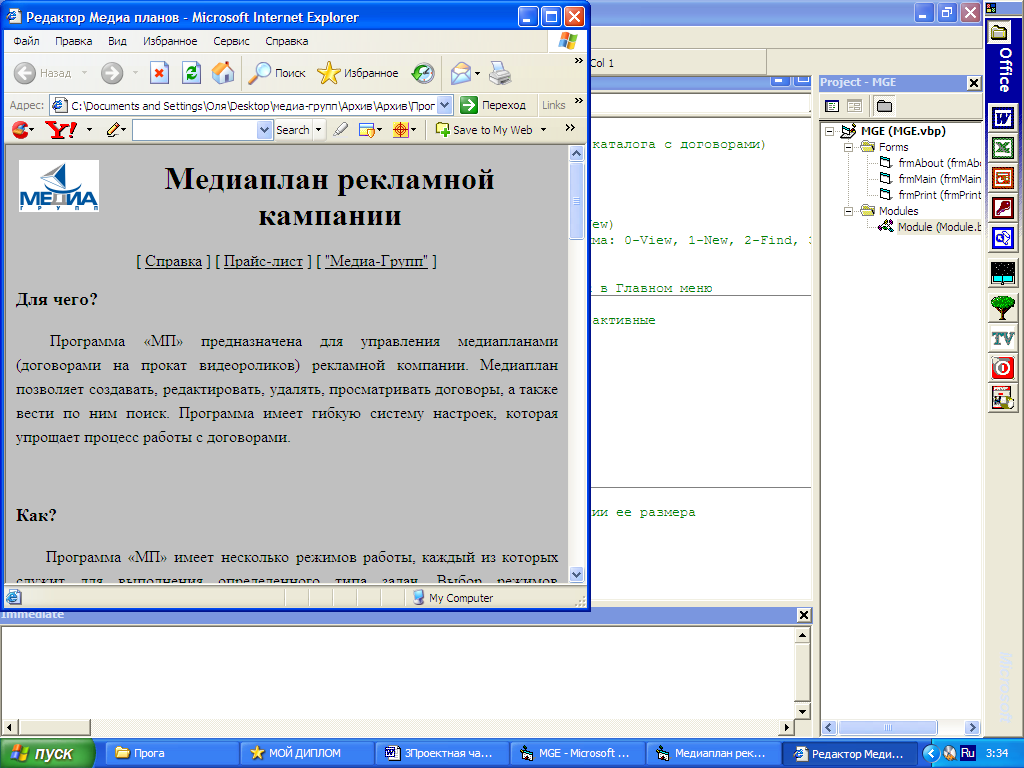Select frmMain in the project tree

[x=930, y=179]
